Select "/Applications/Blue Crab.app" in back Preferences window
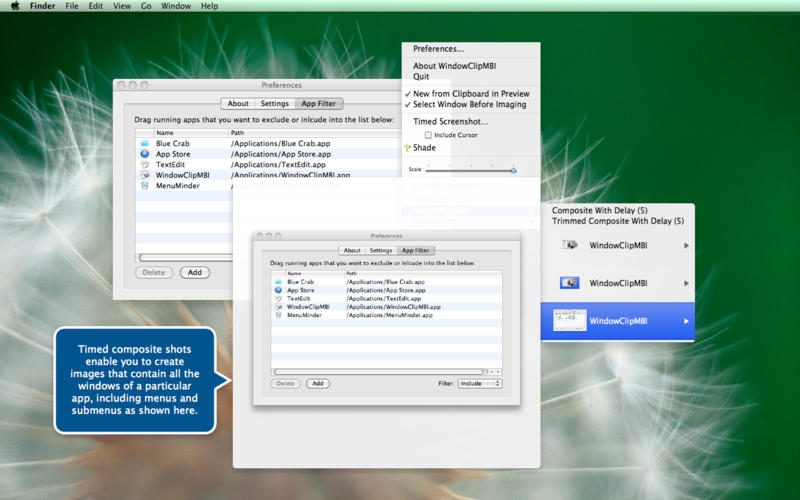This screenshot has height=500, width=800. point(281,143)
